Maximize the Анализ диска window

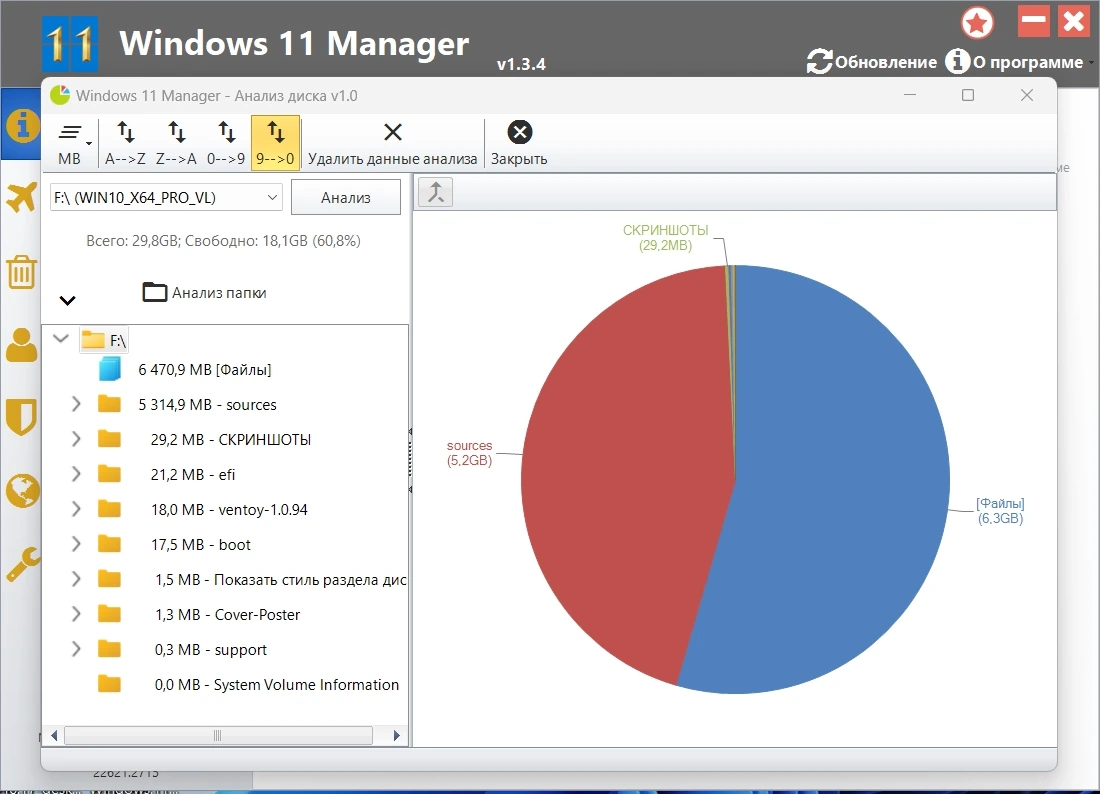[968, 95]
